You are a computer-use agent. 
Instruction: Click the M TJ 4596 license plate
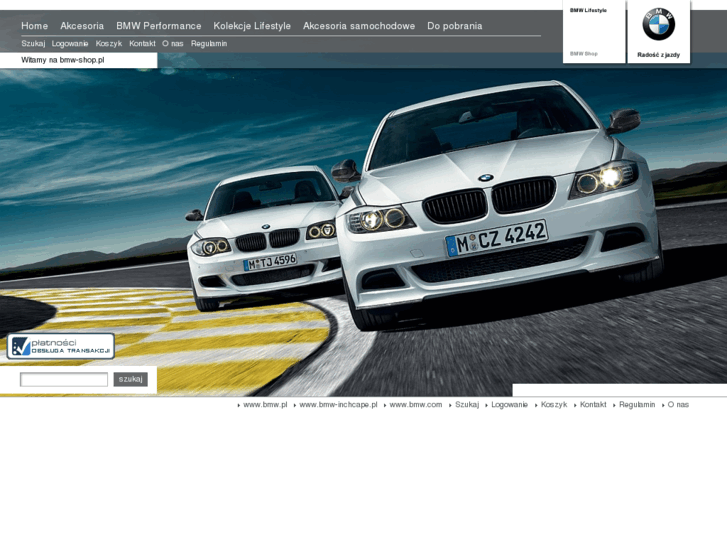click(270, 262)
